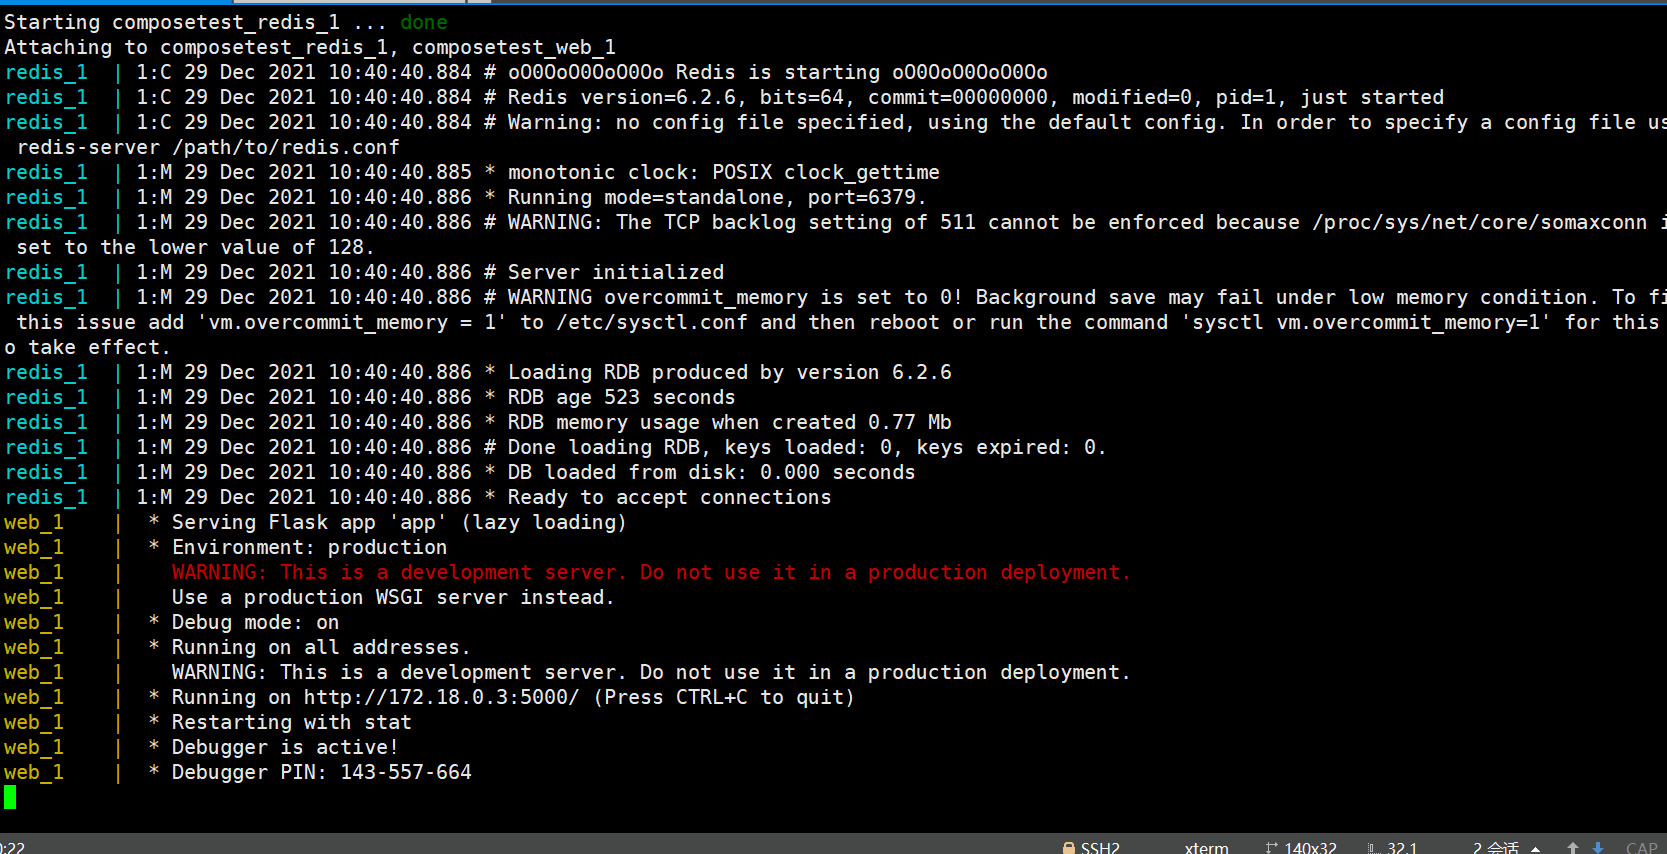Click the green 'done' status text
This screenshot has height=854, width=1667.
pyautogui.click(x=424, y=22)
